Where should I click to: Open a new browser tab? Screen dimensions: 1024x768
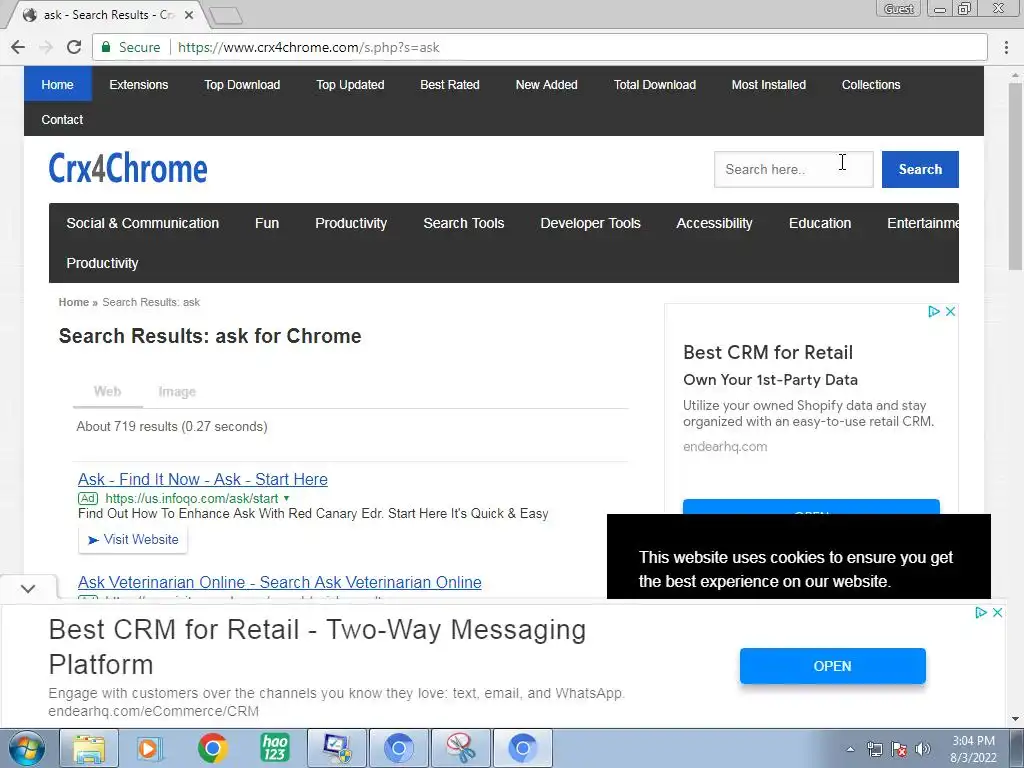(x=227, y=16)
